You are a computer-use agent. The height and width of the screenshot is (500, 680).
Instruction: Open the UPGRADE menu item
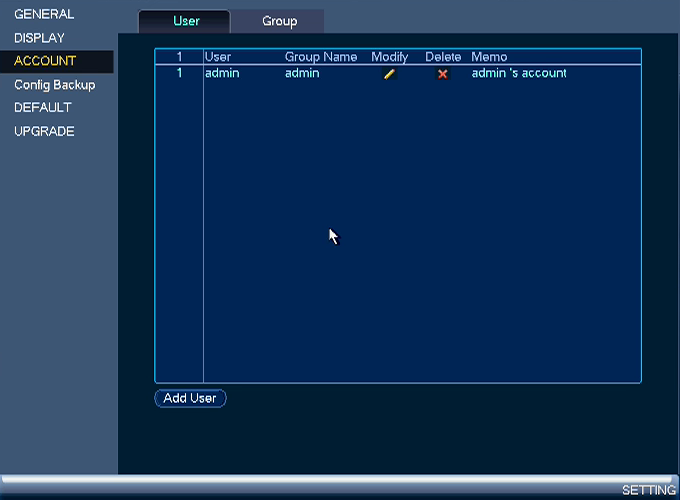[44, 131]
